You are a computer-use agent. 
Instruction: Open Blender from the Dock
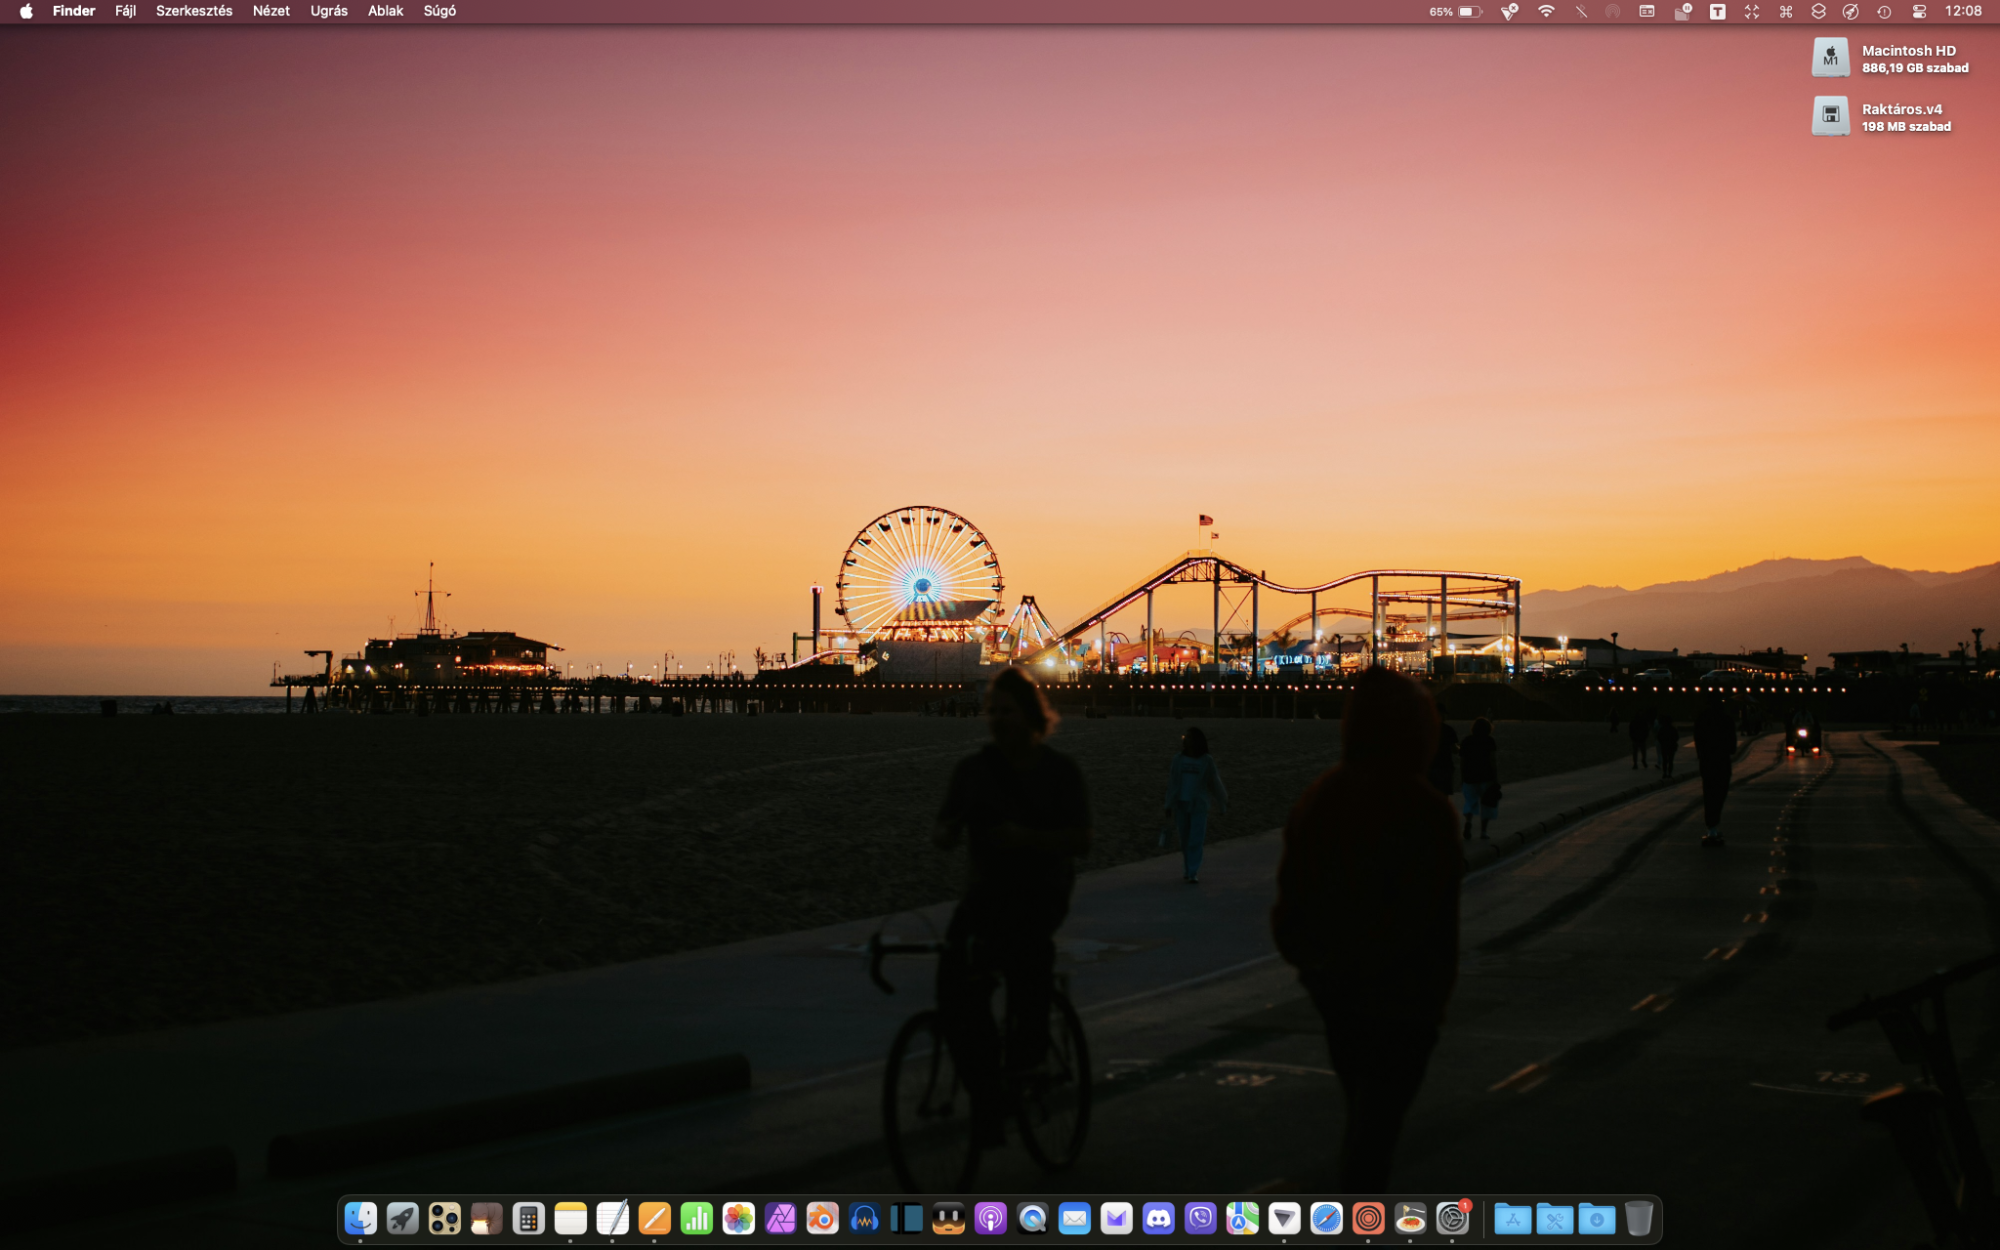point(822,1218)
